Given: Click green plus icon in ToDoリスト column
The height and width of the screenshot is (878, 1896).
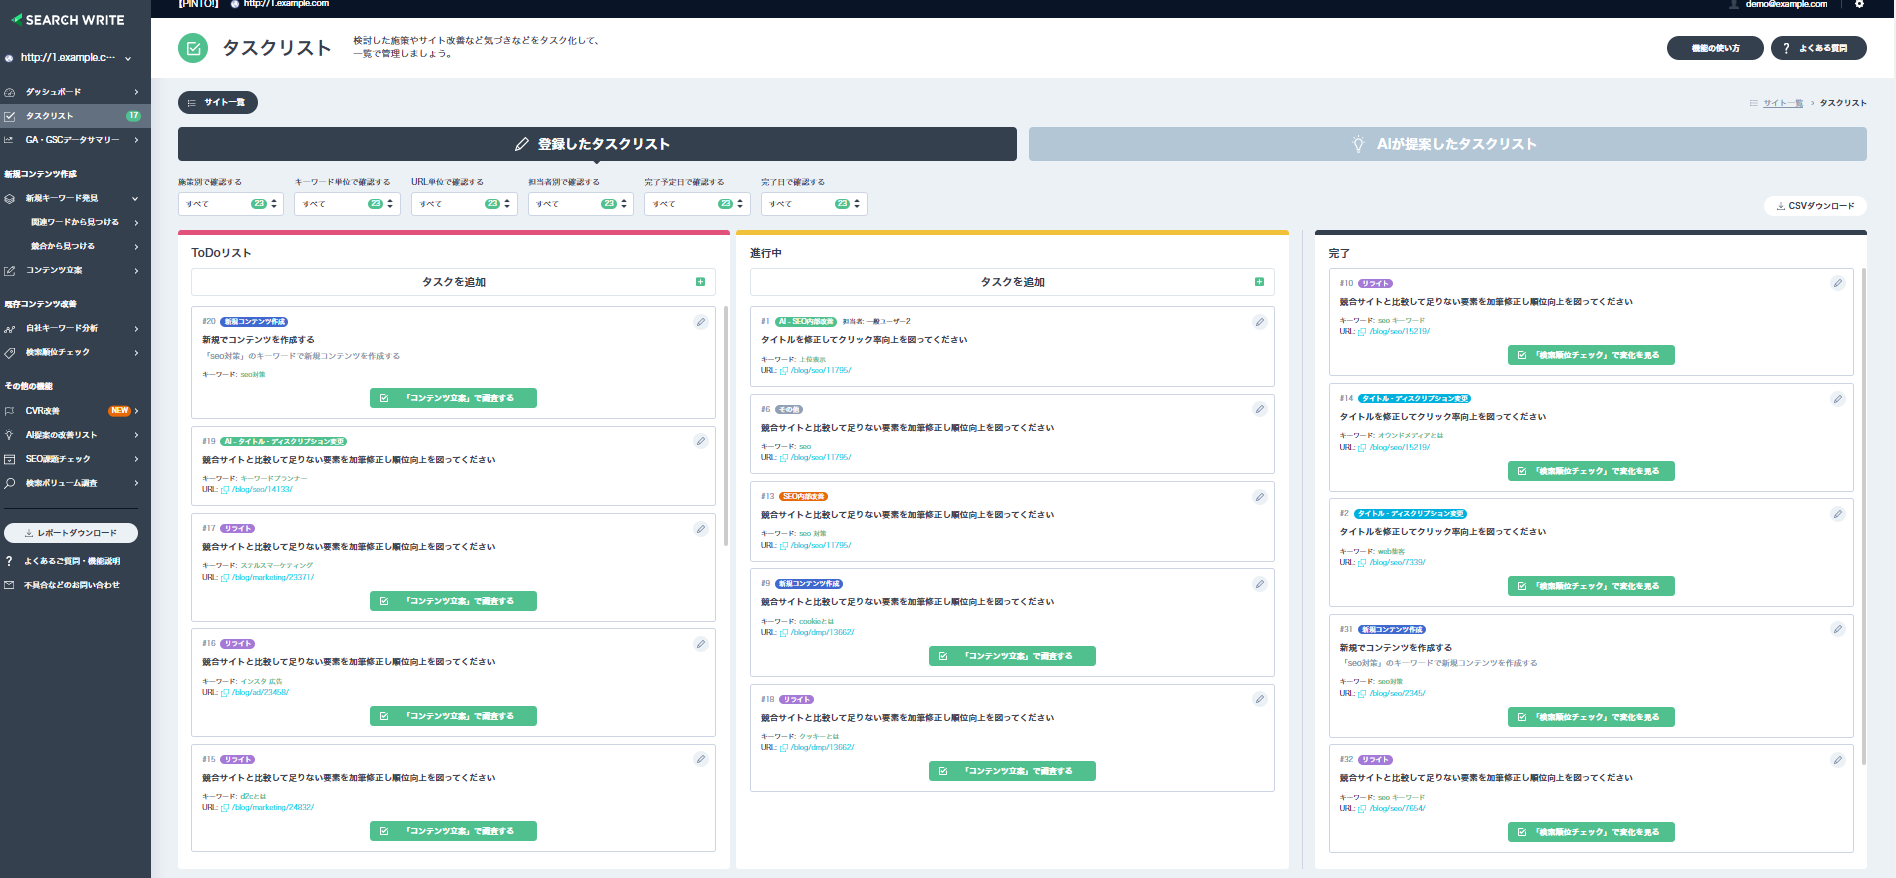Looking at the screenshot, I should (700, 282).
